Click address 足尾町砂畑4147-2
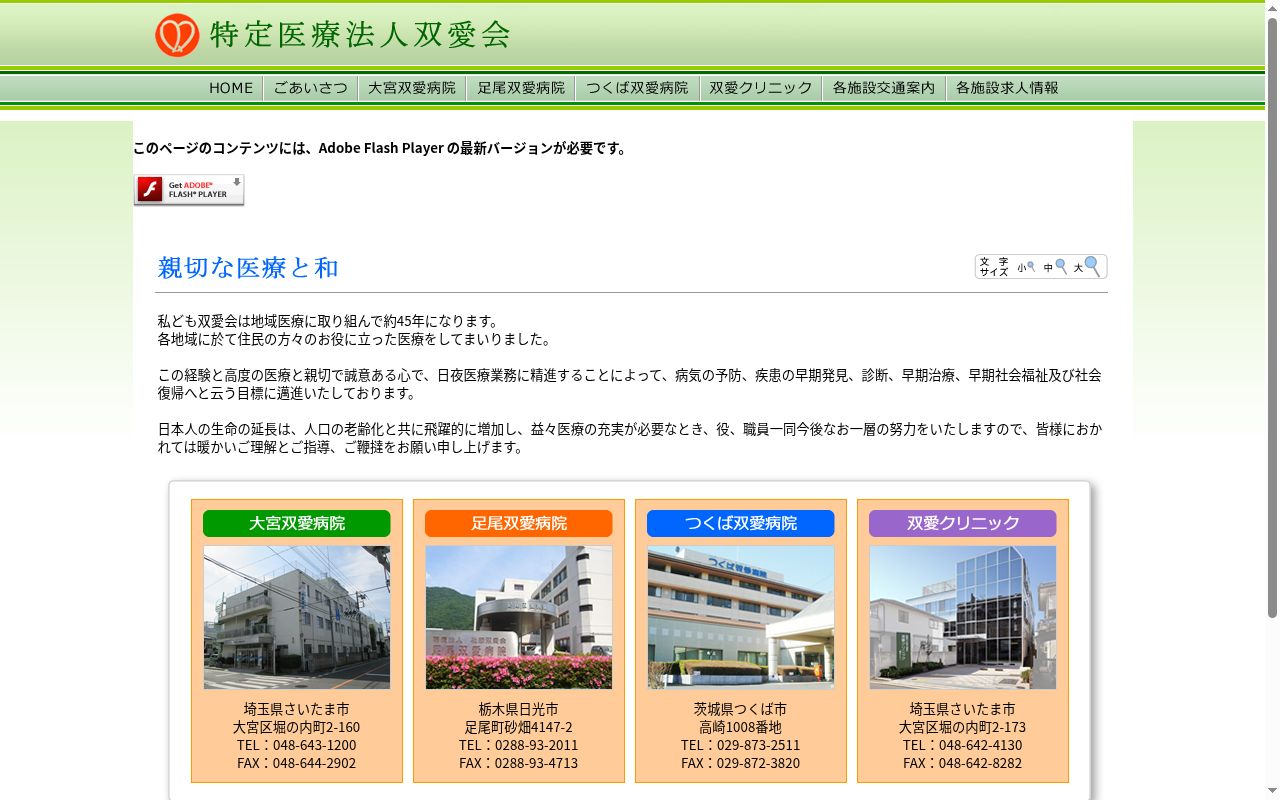Screen dimensions: 1280x800 pyautogui.click(x=519, y=727)
